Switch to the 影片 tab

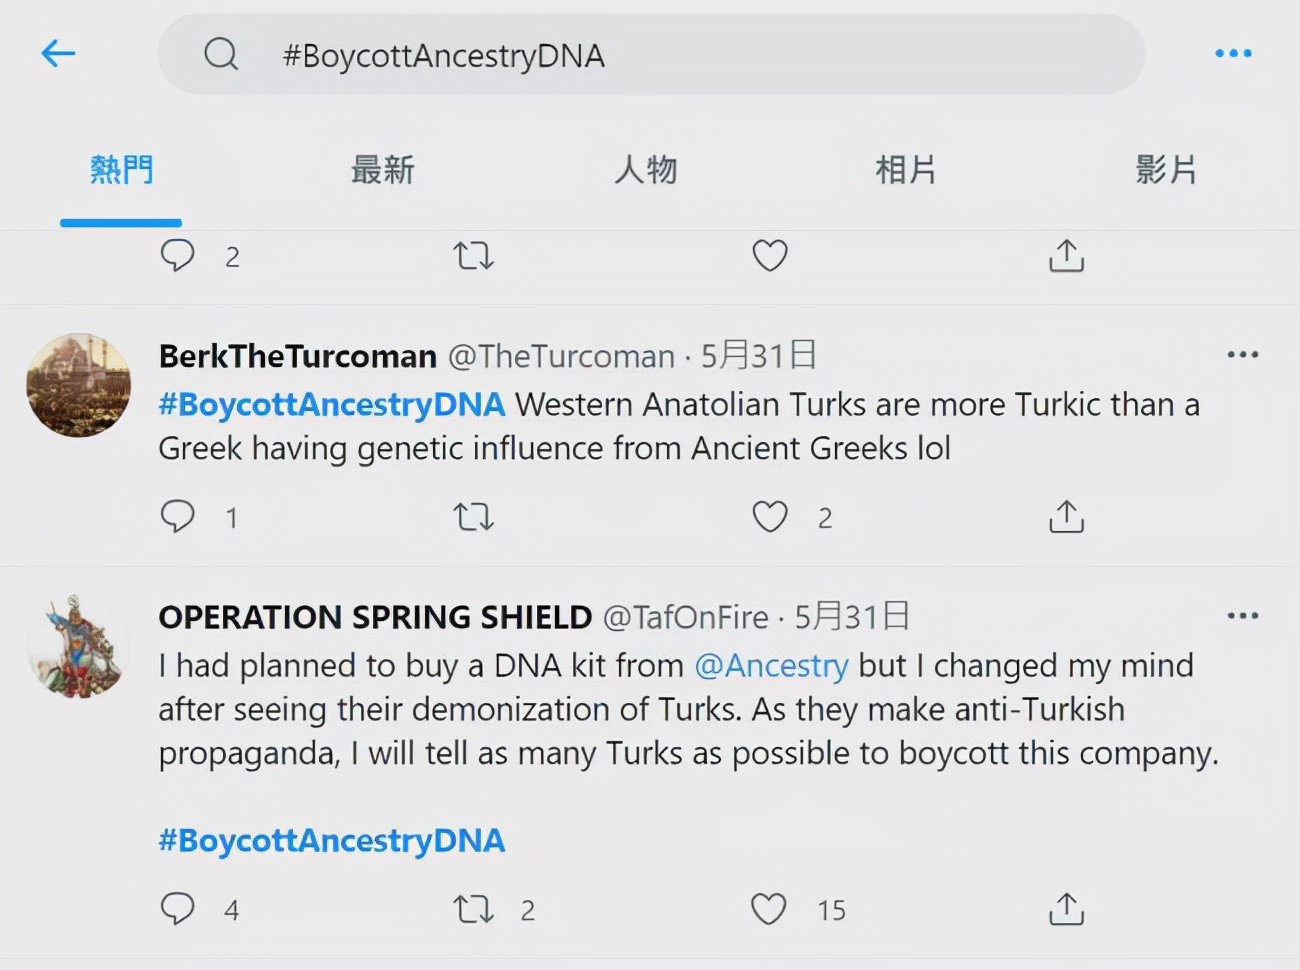click(1166, 170)
